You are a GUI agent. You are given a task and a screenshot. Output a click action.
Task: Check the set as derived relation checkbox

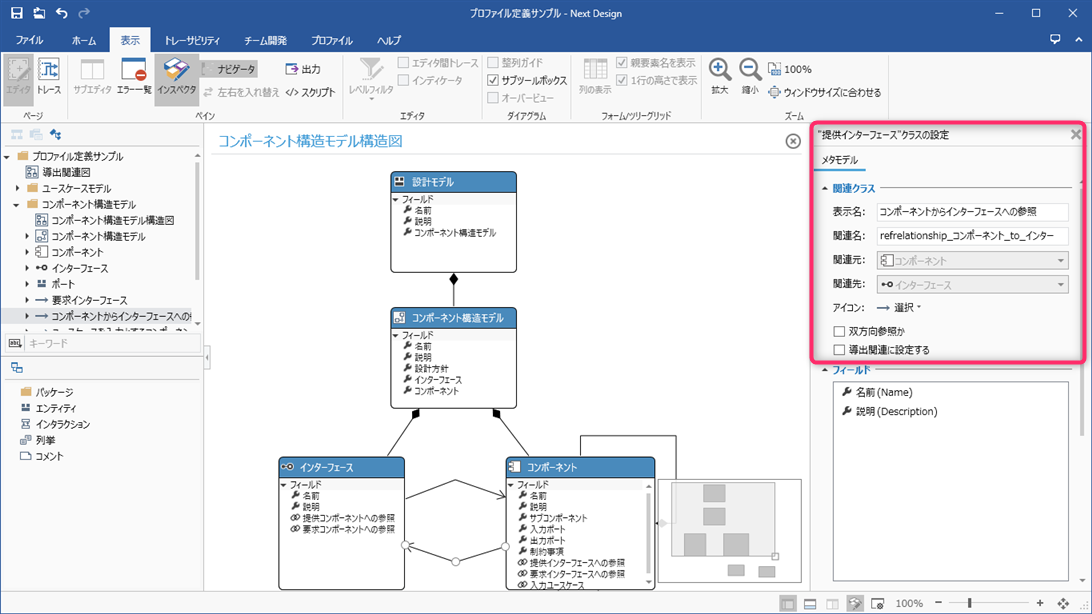click(839, 350)
